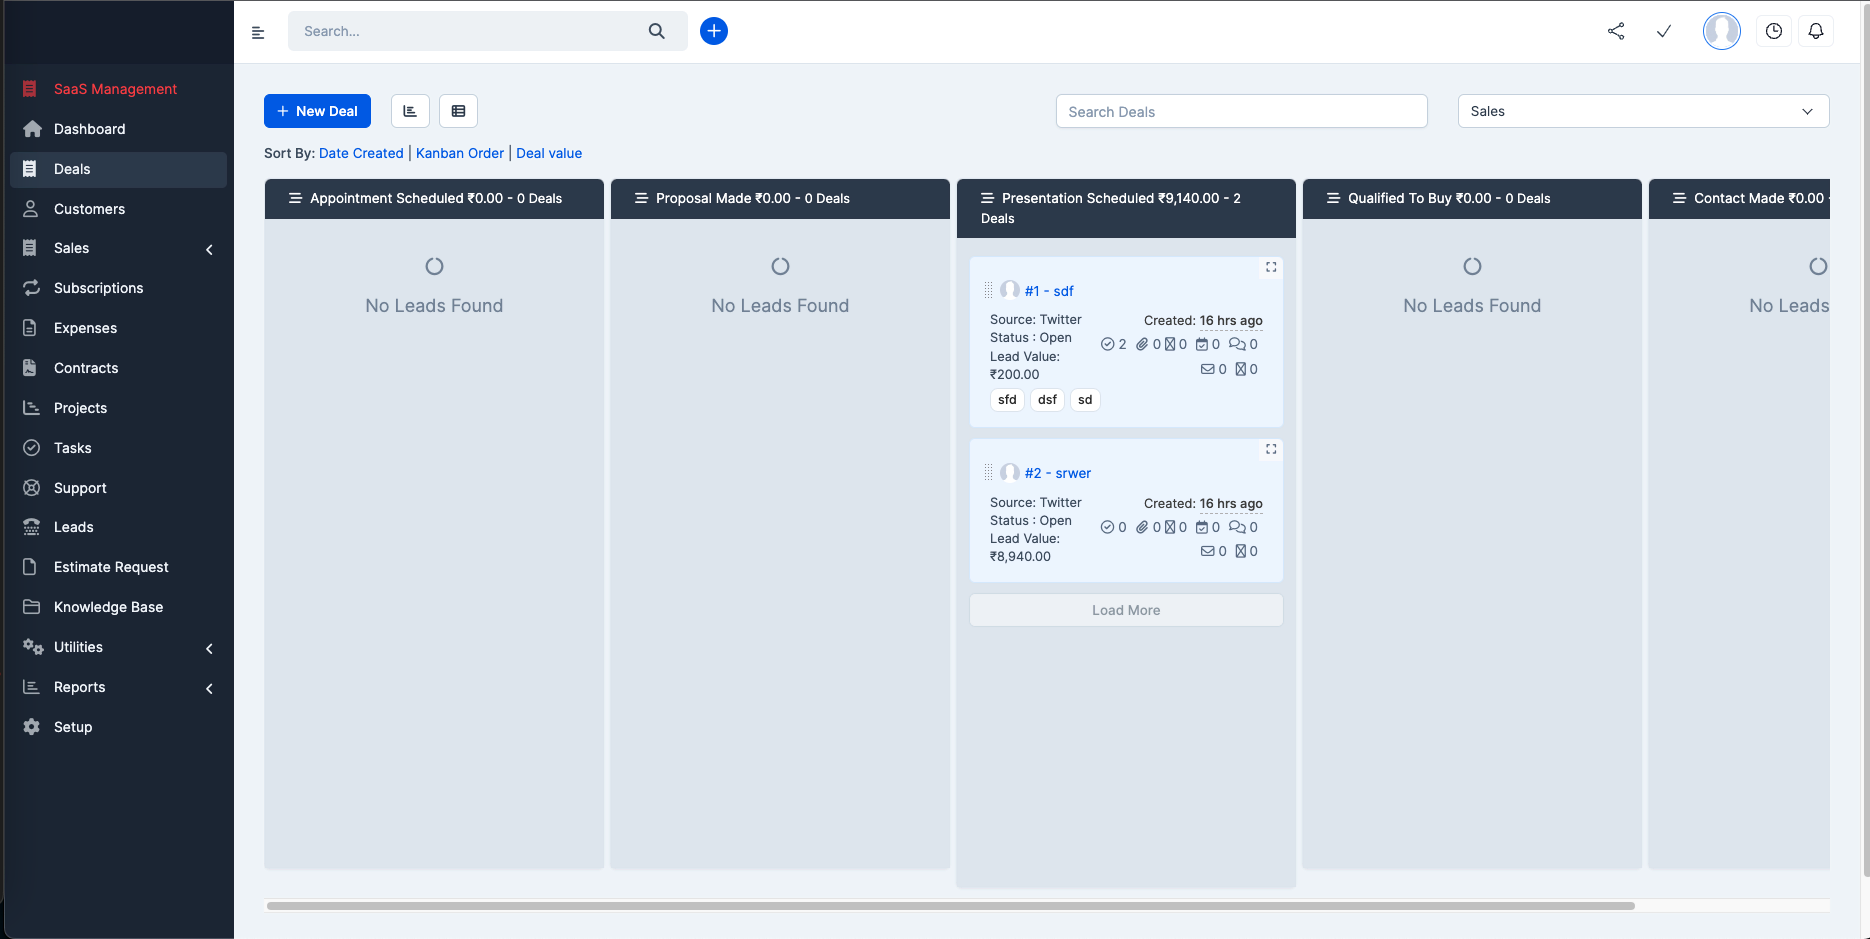Click the search magnifier icon
The height and width of the screenshot is (939, 1870).
click(x=656, y=31)
